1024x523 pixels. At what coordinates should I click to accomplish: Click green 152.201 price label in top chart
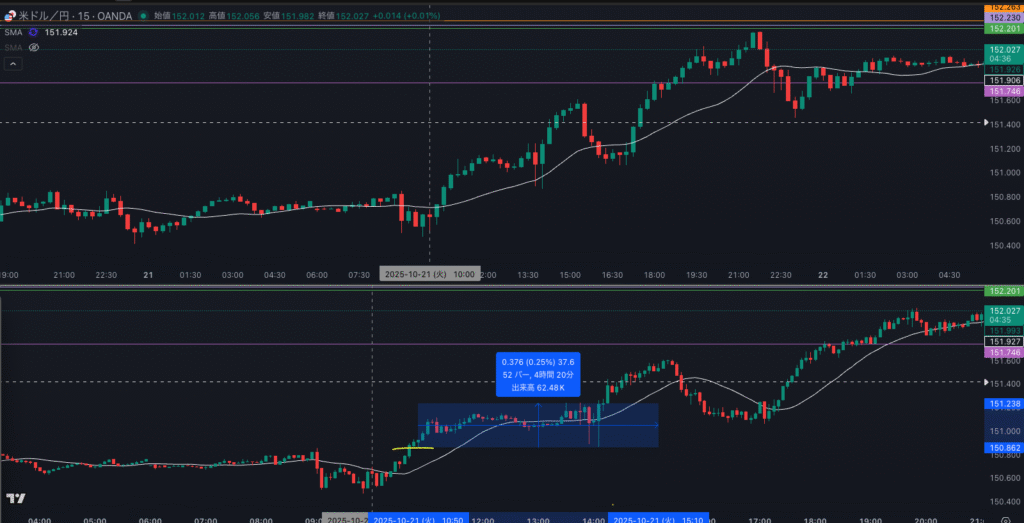pos(1003,28)
